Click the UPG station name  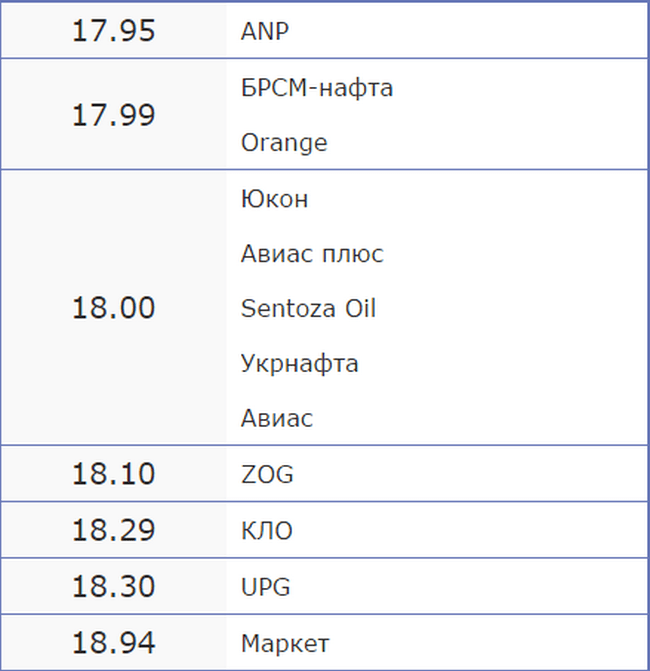click(266, 587)
